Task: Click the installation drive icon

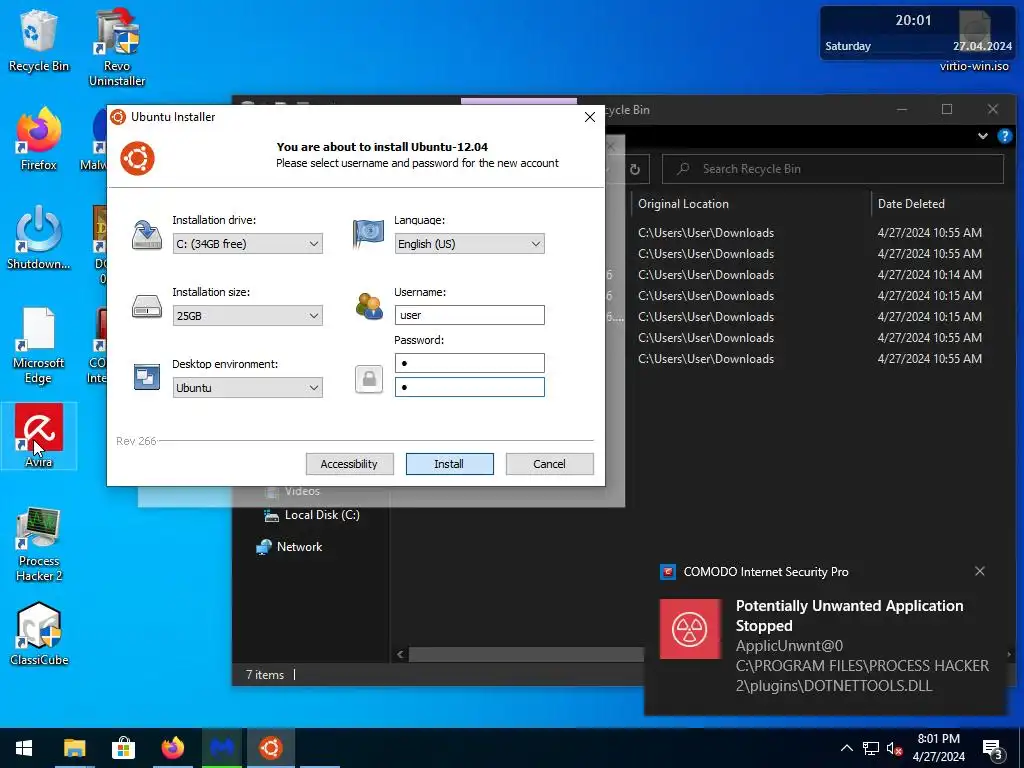Action: pyautogui.click(x=146, y=234)
